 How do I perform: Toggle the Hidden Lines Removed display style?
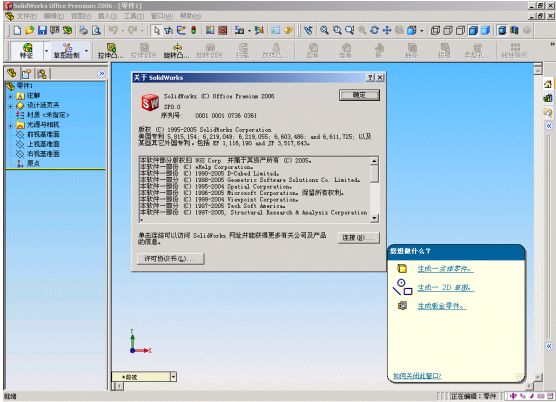(x=461, y=30)
